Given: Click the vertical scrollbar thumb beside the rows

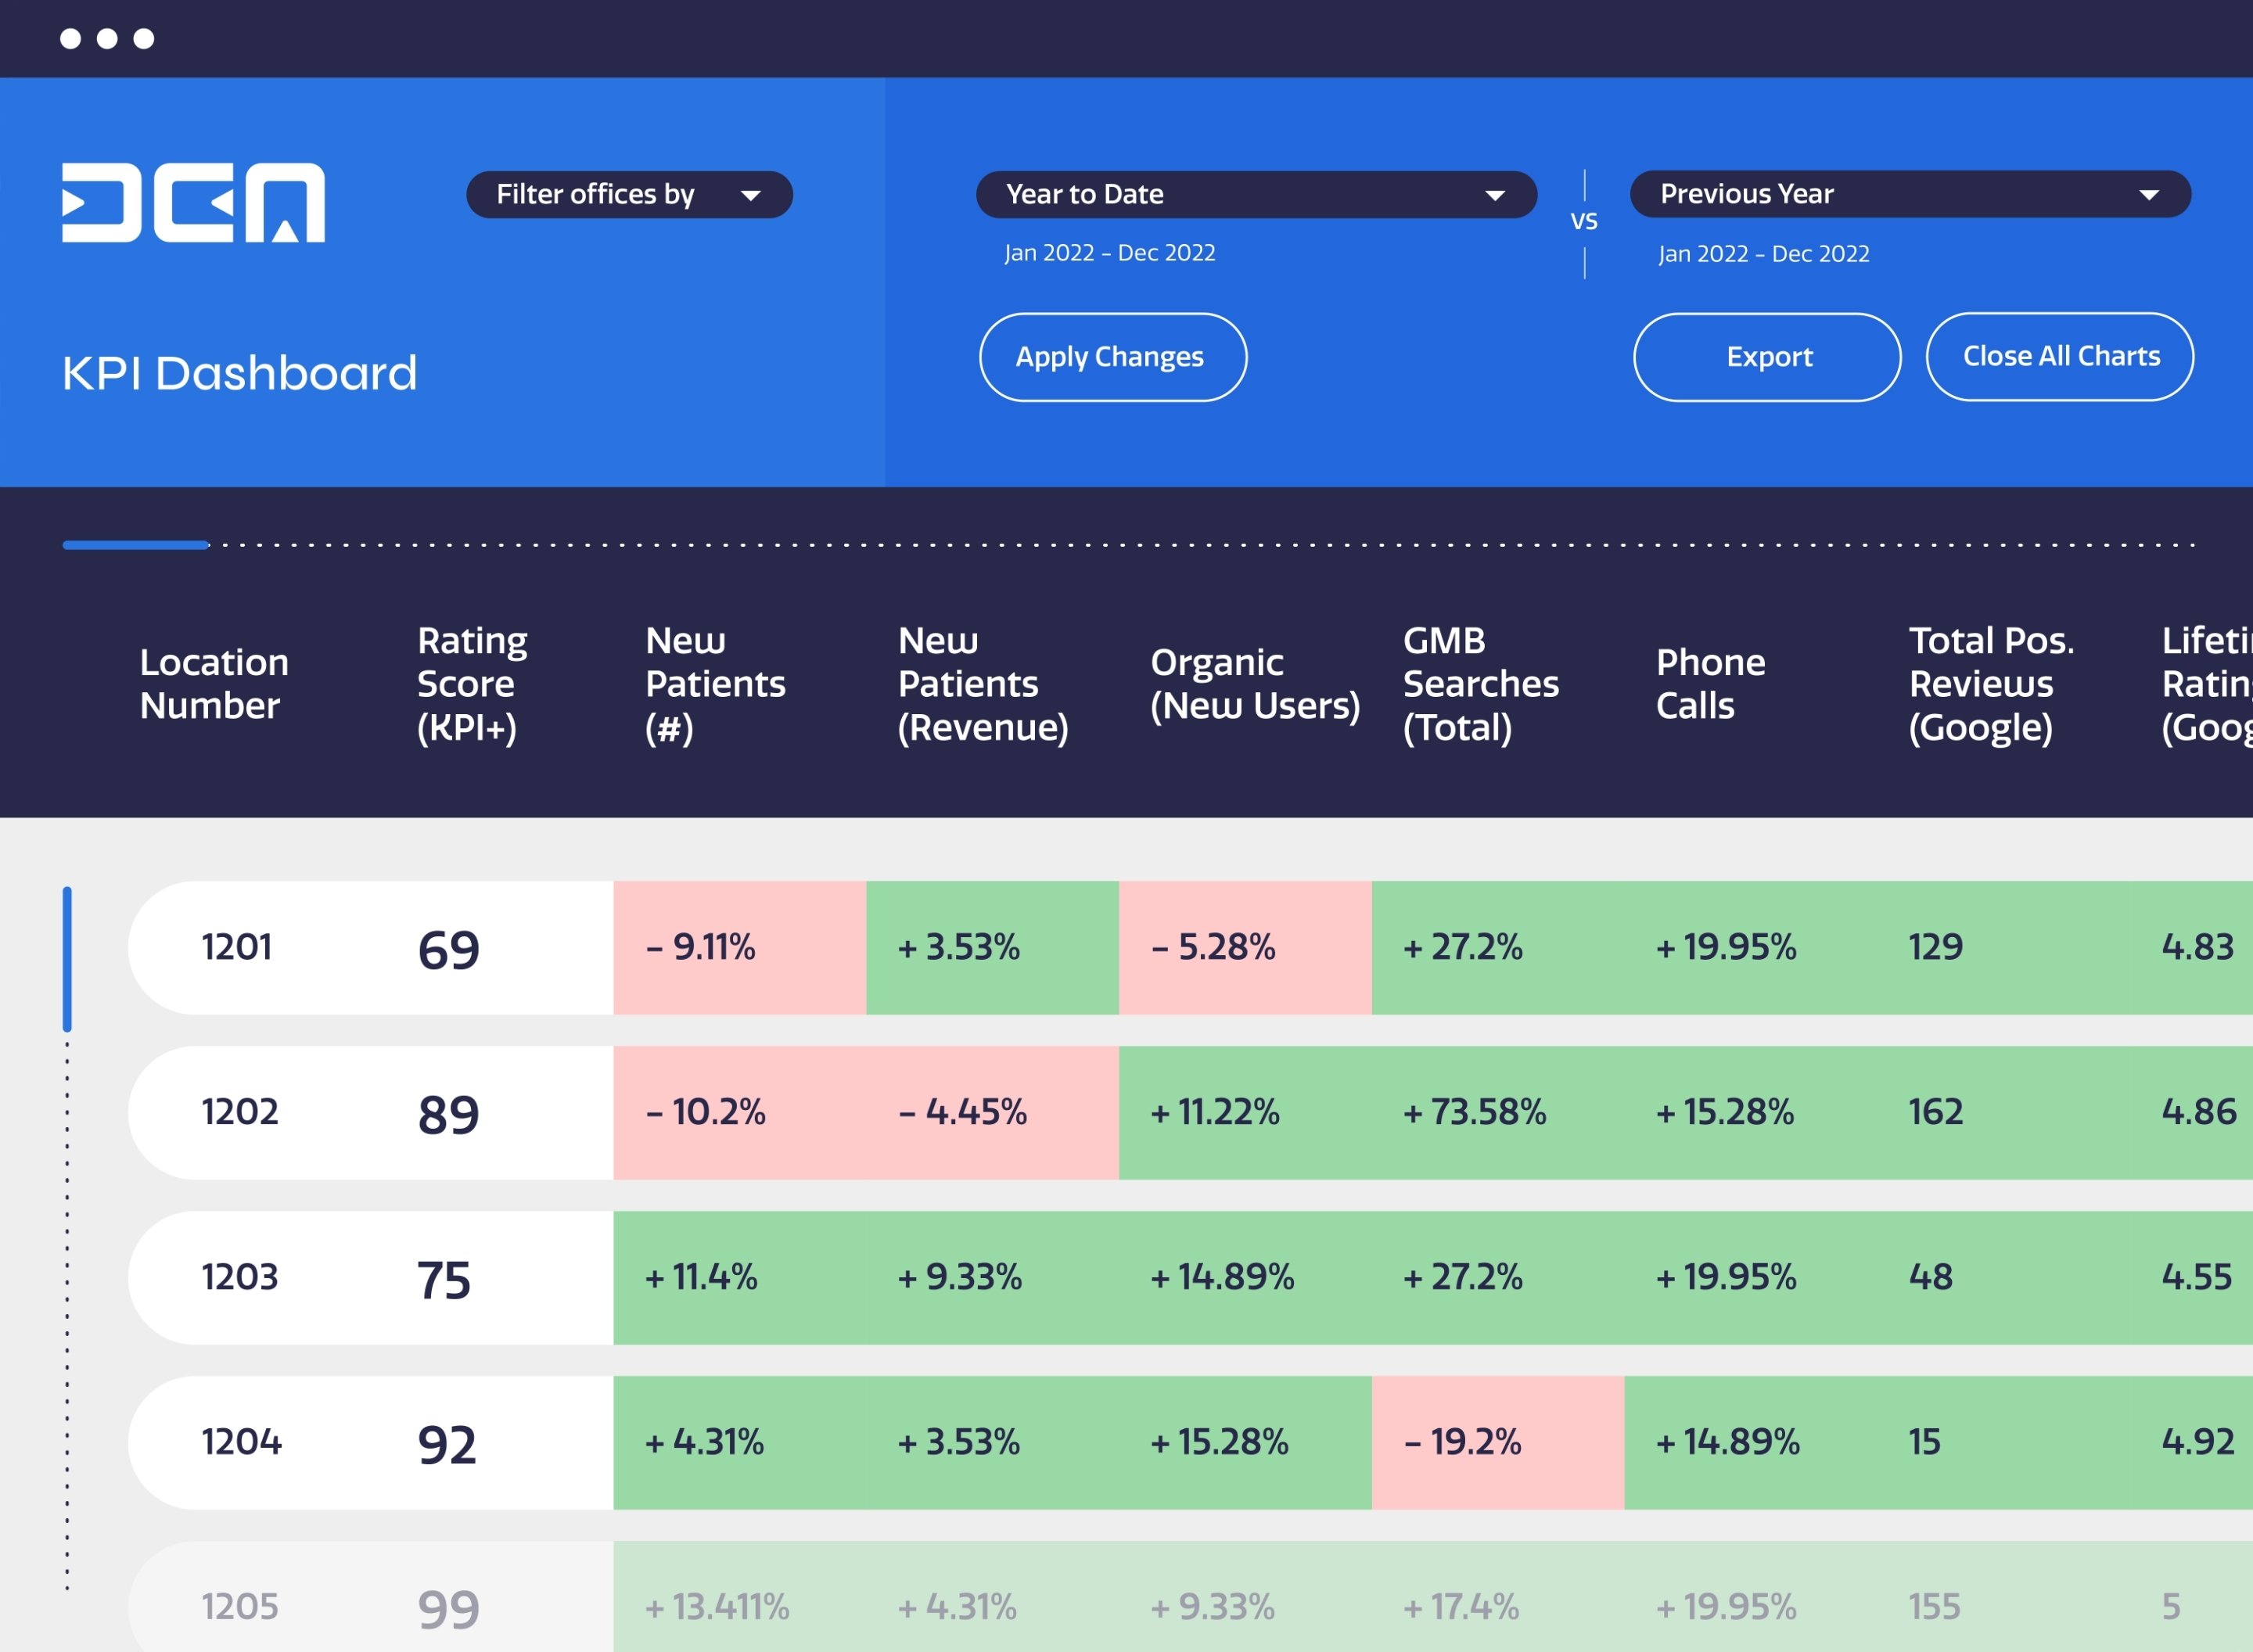Looking at the screenshot, I should pos(67,958).
